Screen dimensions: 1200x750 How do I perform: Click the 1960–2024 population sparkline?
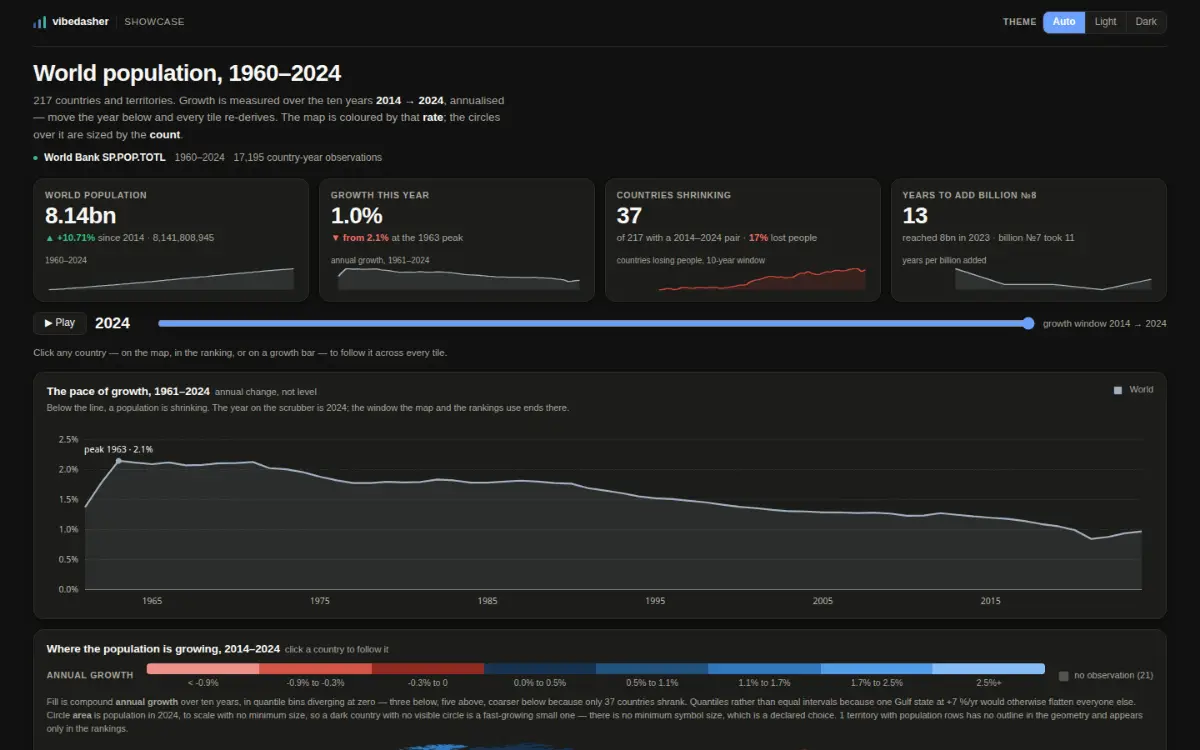[171, 279]
